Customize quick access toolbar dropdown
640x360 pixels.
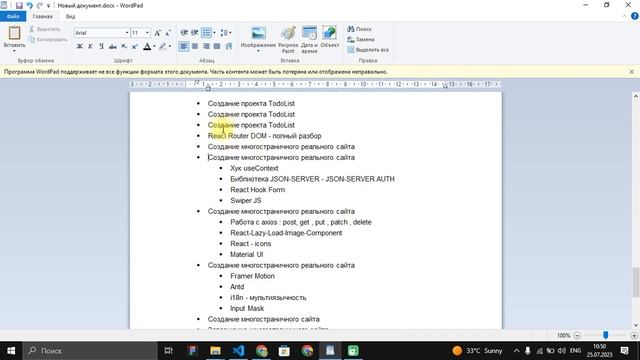pos(49,6)
